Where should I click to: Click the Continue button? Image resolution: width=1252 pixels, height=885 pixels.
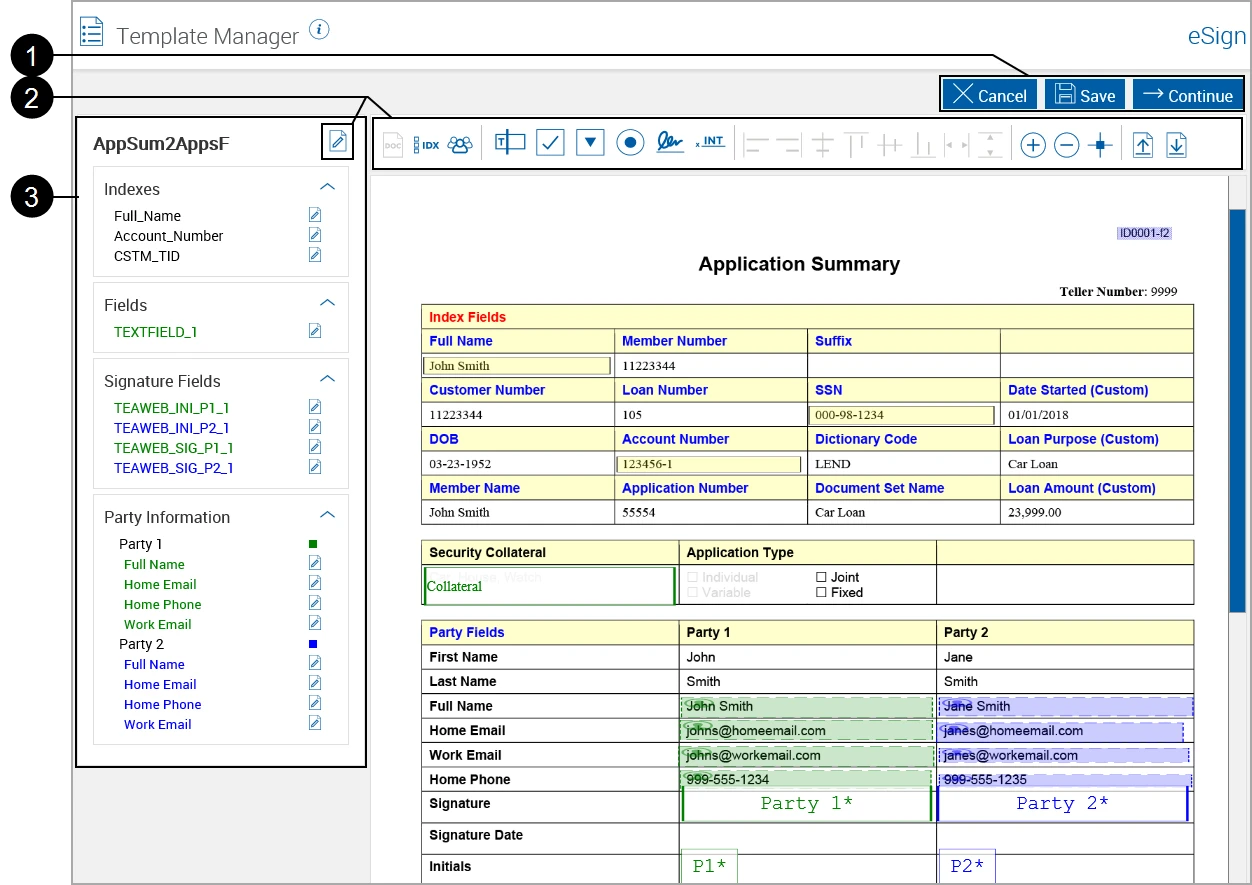[x=1188, y=95]
